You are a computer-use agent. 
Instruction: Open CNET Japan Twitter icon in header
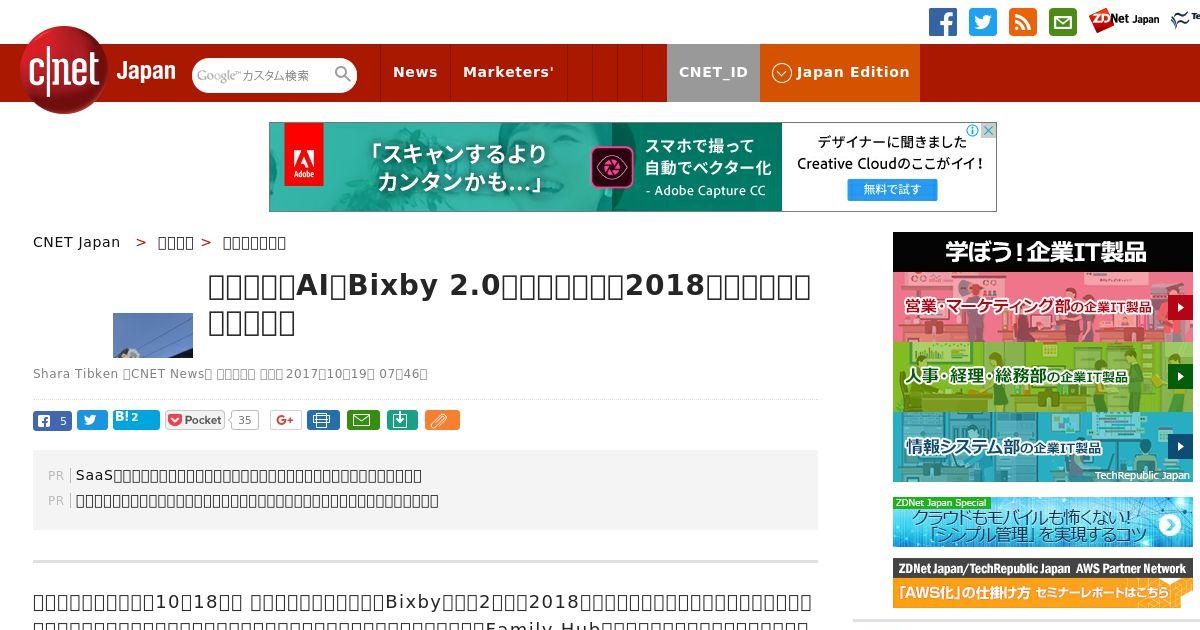pyautogui.click(x=983, y=22)
